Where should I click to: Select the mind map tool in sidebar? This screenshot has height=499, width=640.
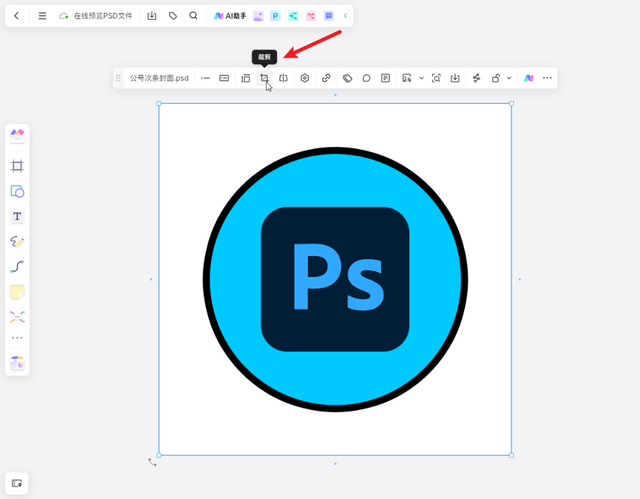click(17, 317)
